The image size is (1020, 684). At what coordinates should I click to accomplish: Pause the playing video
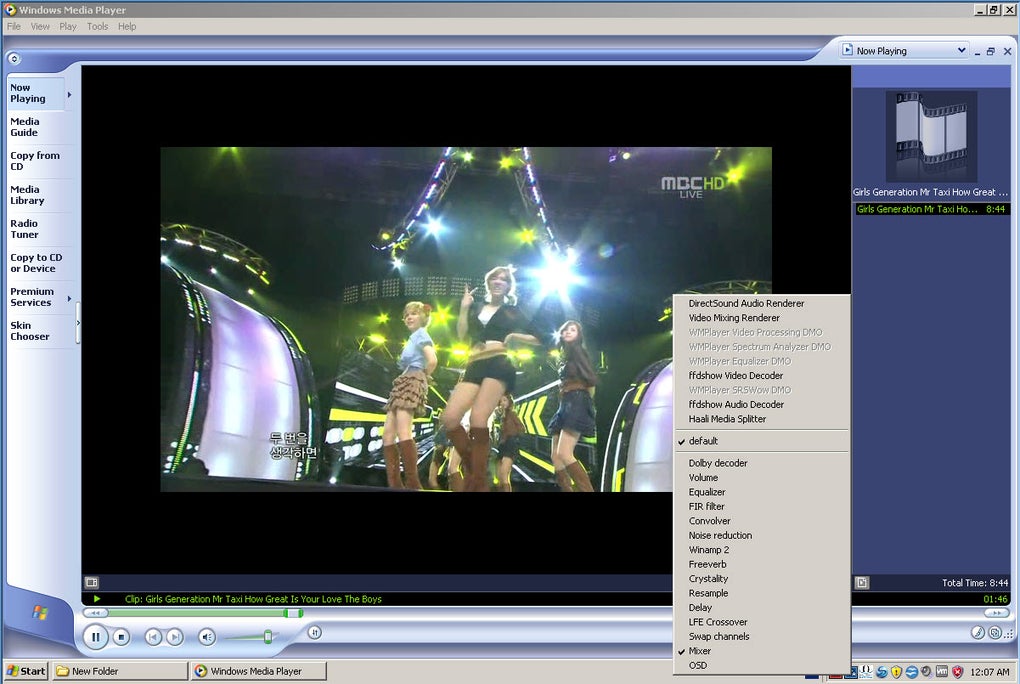pos(96,636)
